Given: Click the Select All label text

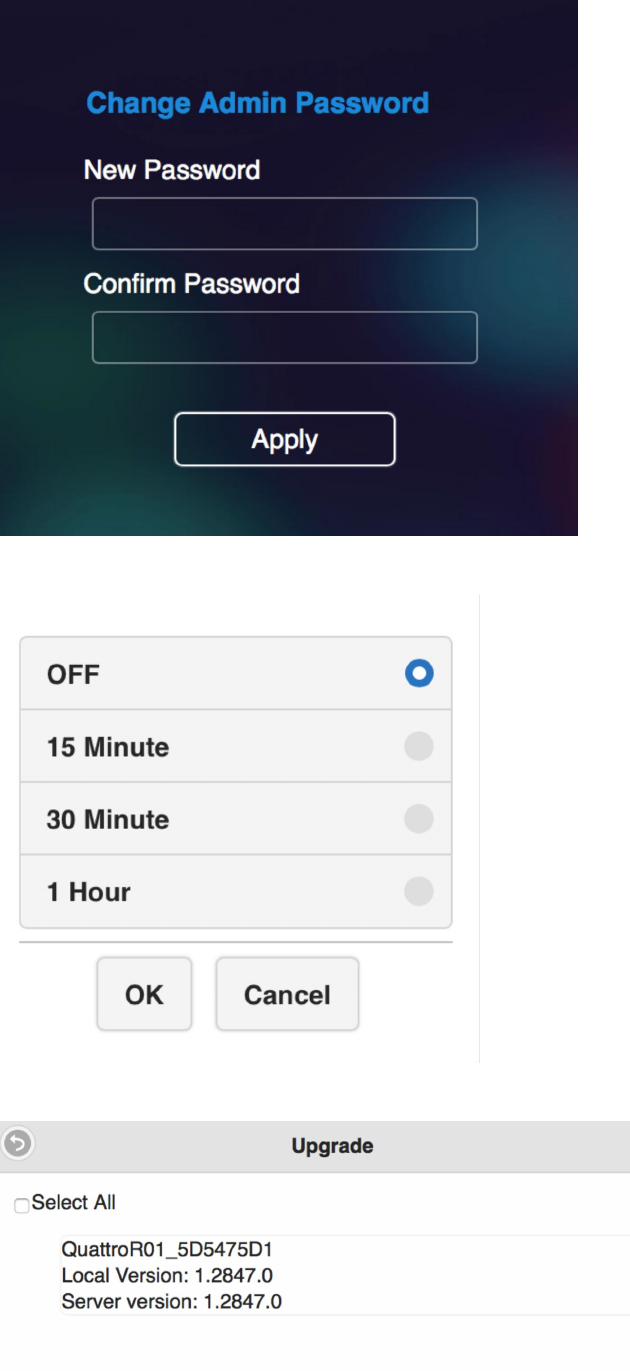Looking at the screenshot, I should pos(74,1202).
